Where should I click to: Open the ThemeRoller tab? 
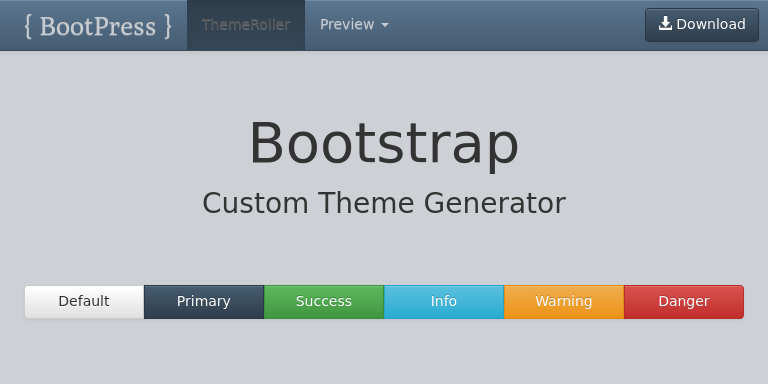[x=246, y=25]
